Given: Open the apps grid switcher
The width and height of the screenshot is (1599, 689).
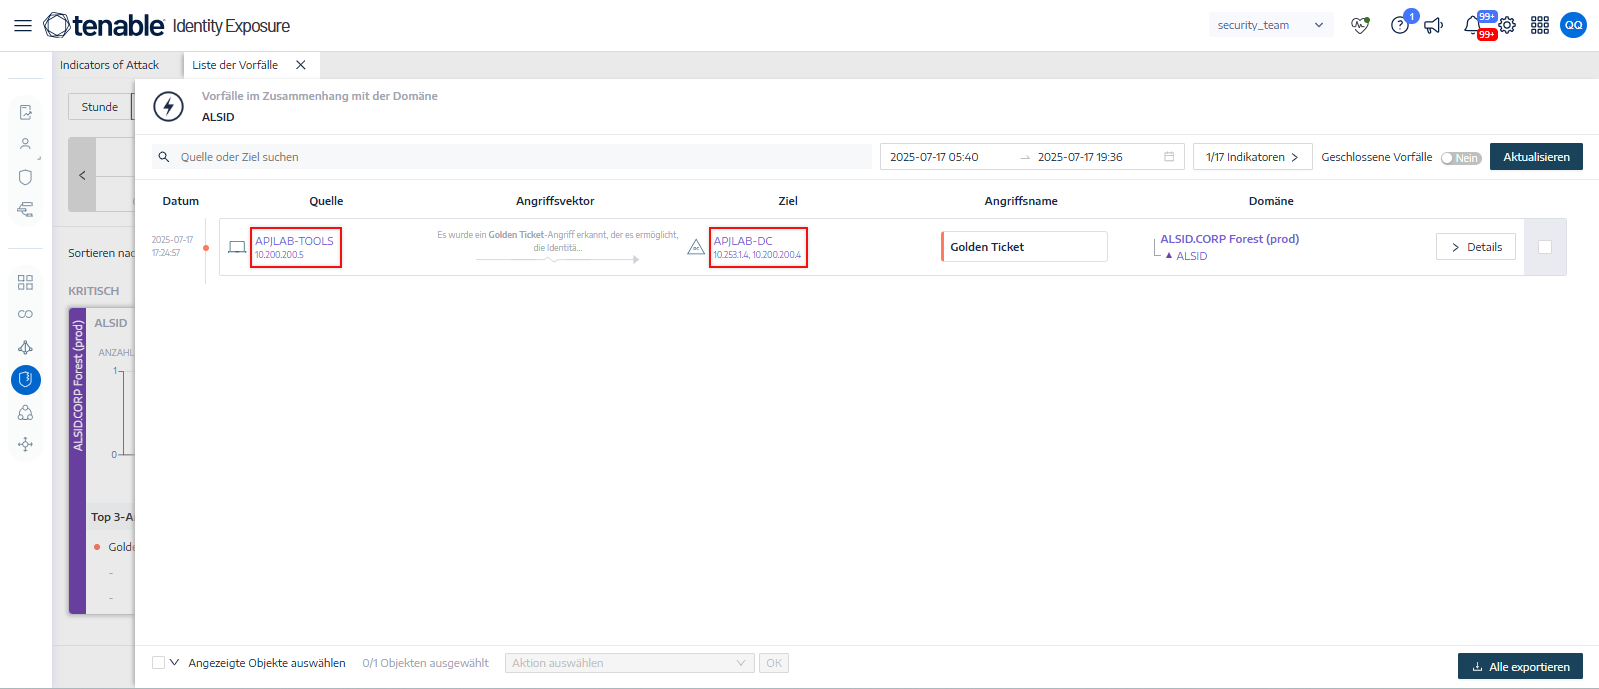Looking at the screenshot, I should pos(1540,26).
